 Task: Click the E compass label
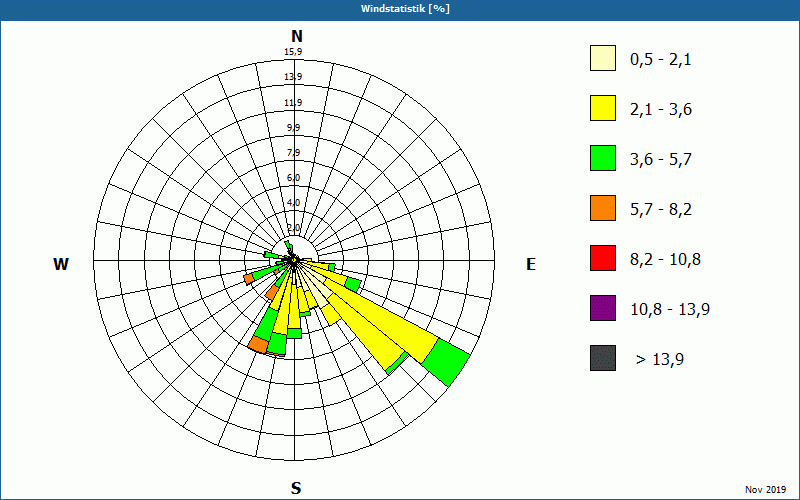click(531, 264)
